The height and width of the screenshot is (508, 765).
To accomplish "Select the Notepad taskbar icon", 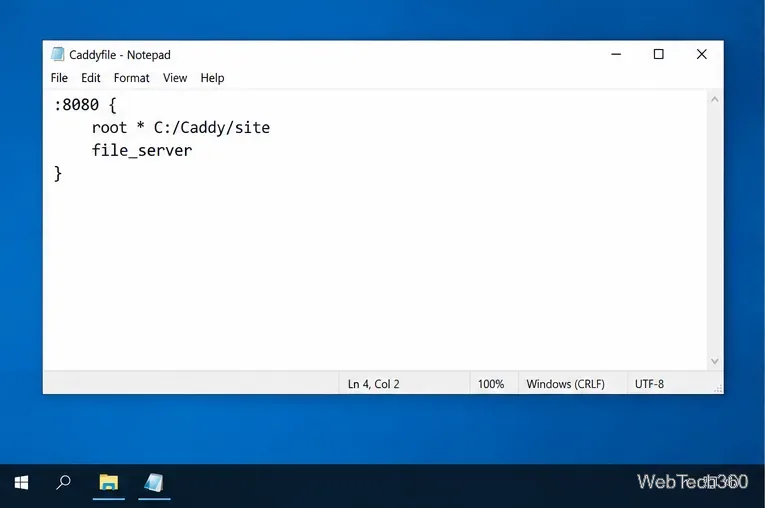I will point(154,483).
